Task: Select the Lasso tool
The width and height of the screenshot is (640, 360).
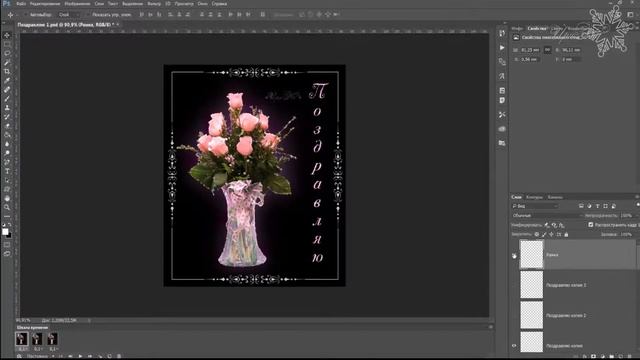Action: click(x=7, y=53)
